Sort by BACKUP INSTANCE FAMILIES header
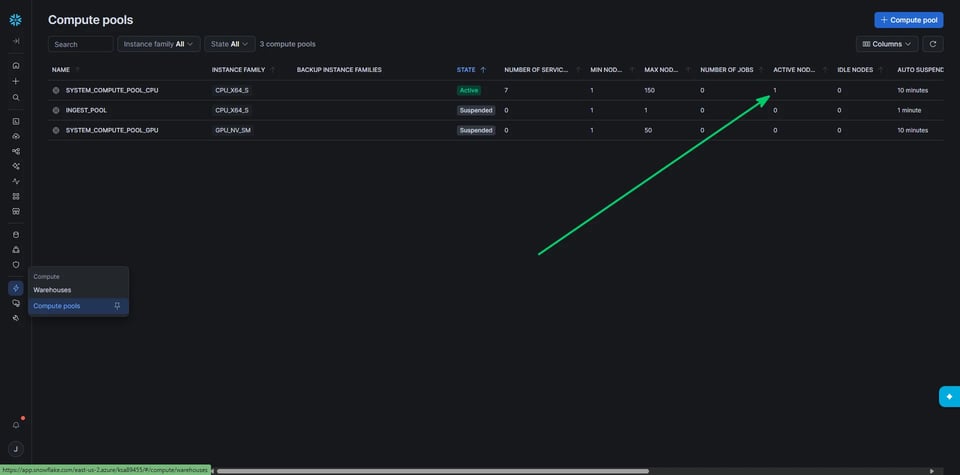This screenshot has width=960, height=475. coord(339,70)
